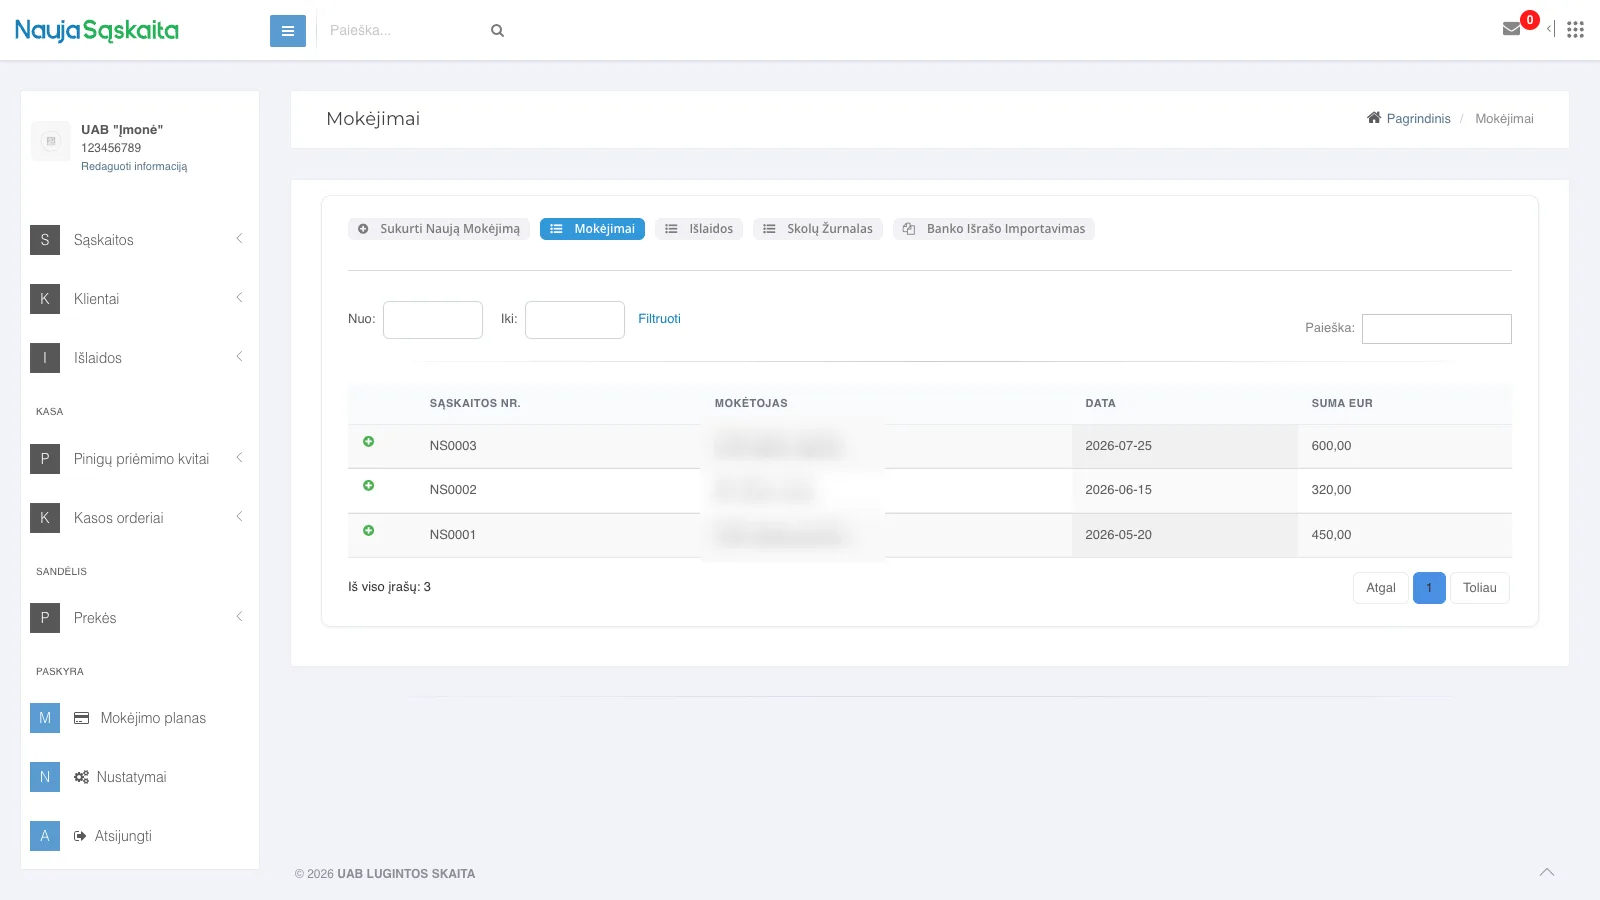Open Nustatymai settings menu item
The image size is (1600, 900).
(131, 777)
